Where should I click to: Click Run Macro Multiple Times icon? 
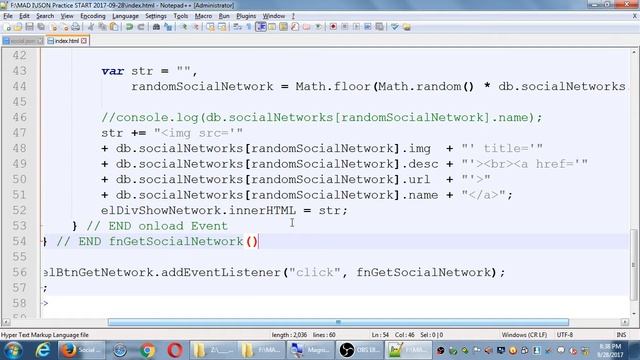click(367, 27)
